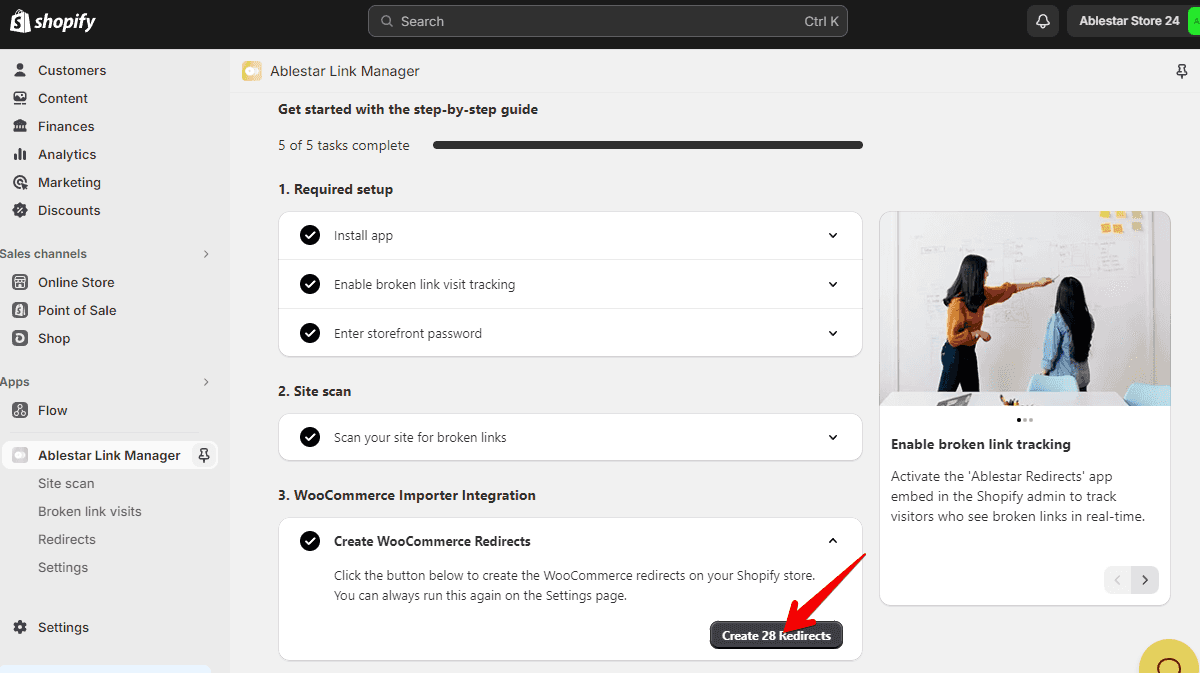The width and height of the screenshot is (1200, 673).
Task: Go to Analytics section
Action: (x=67, y=154)
